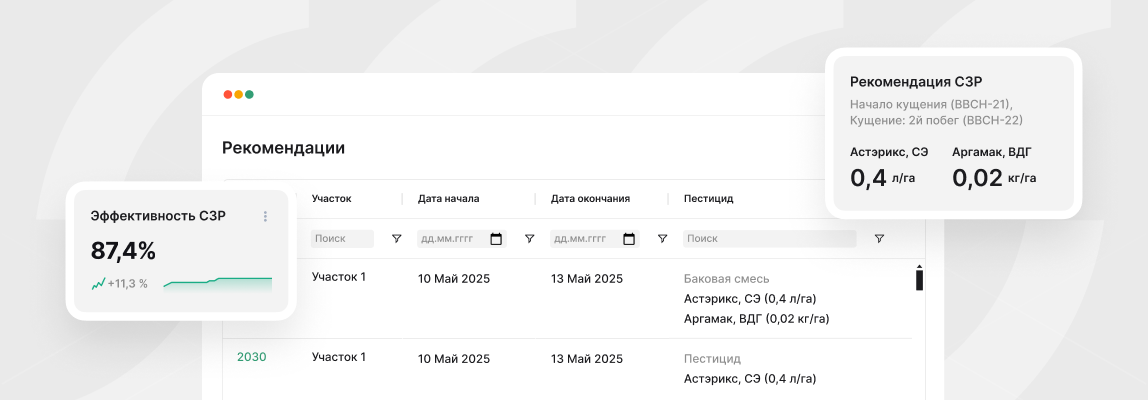Screen dimensions: 1148x400
Task: Open recommendation link 2030
Action: click(x=251, y=357)
